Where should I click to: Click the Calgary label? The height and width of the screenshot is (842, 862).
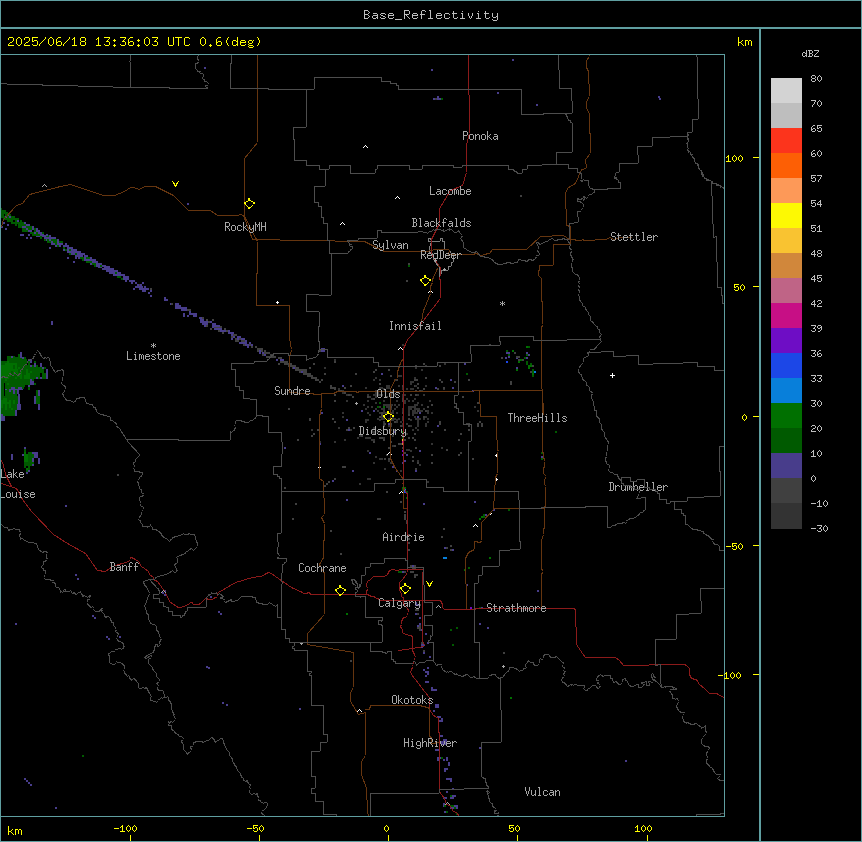click(x=399, y=603)
